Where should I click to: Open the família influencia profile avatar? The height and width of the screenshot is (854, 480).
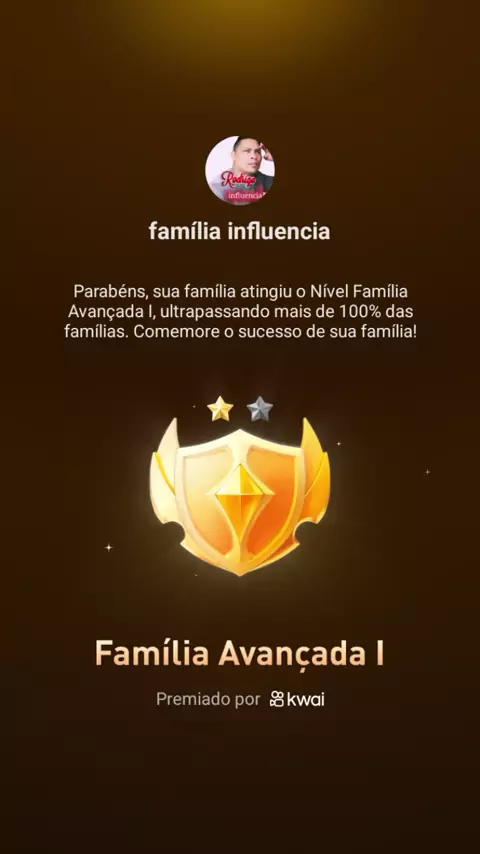(x=240, y=170)
